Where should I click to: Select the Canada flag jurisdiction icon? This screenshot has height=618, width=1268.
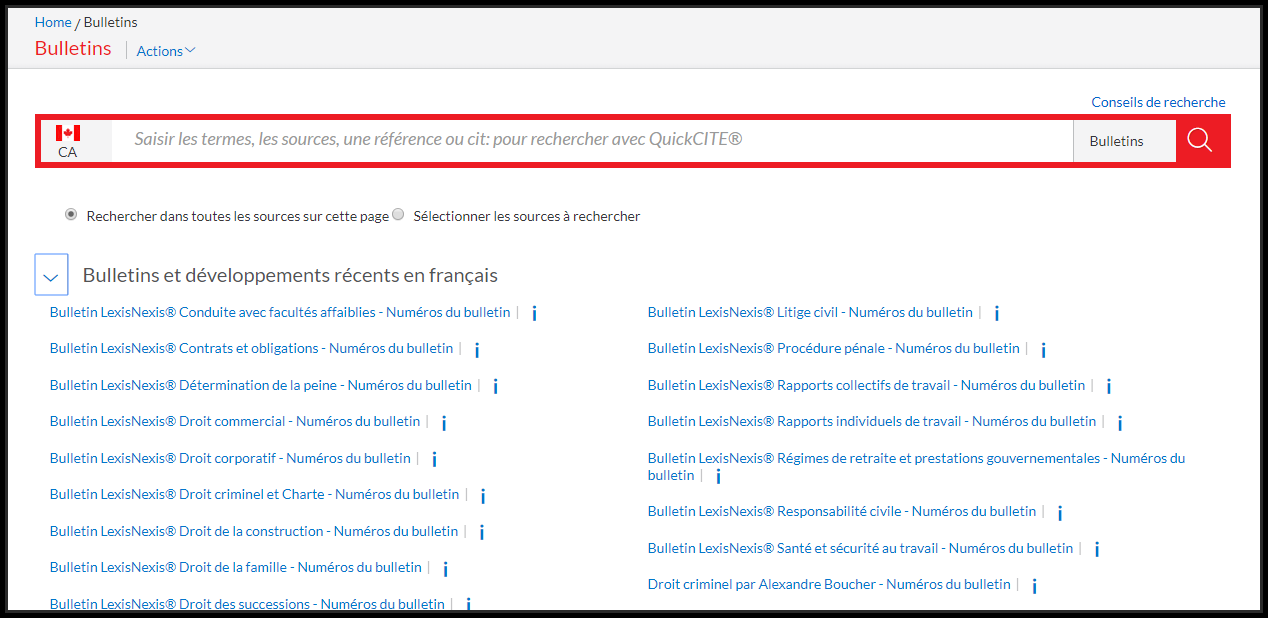click(68, 133)
